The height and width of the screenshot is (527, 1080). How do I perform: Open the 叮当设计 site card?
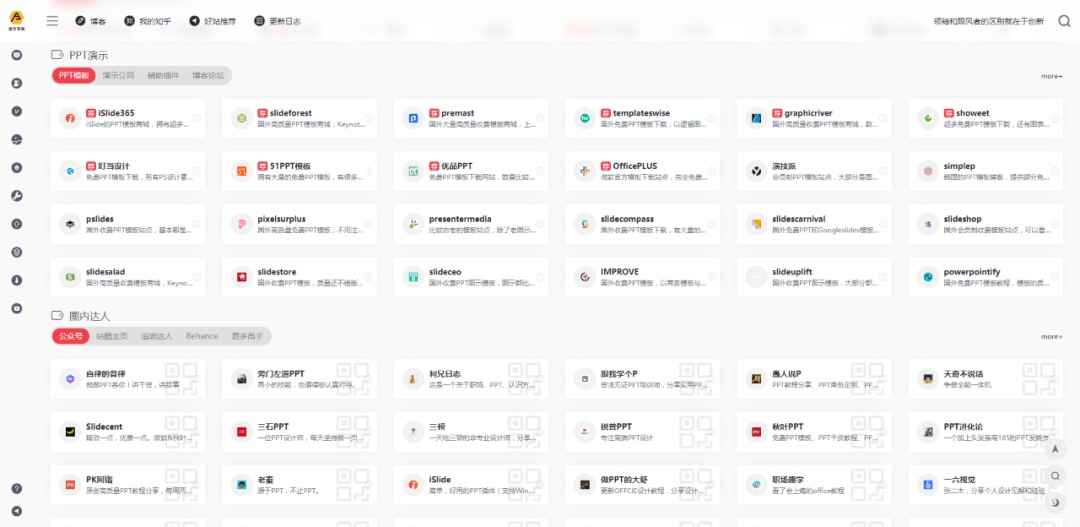[128, 172]
